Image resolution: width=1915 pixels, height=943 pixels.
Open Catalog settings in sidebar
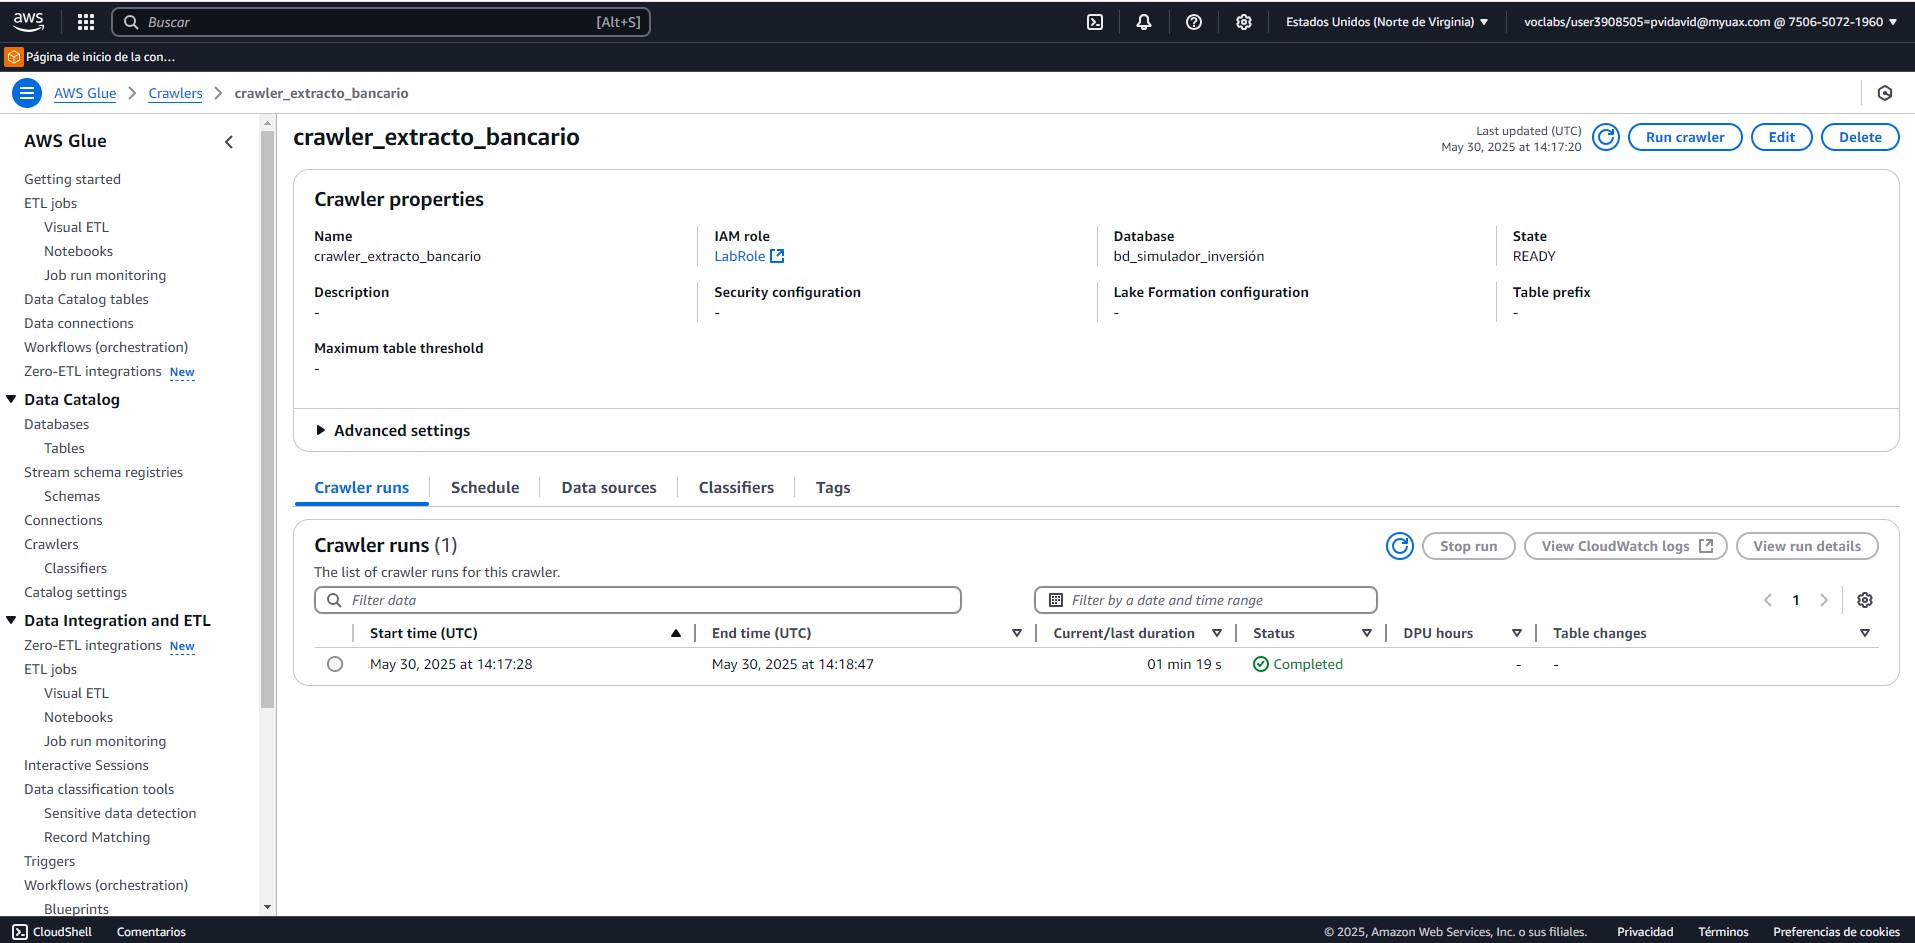(x=75, y=592)
